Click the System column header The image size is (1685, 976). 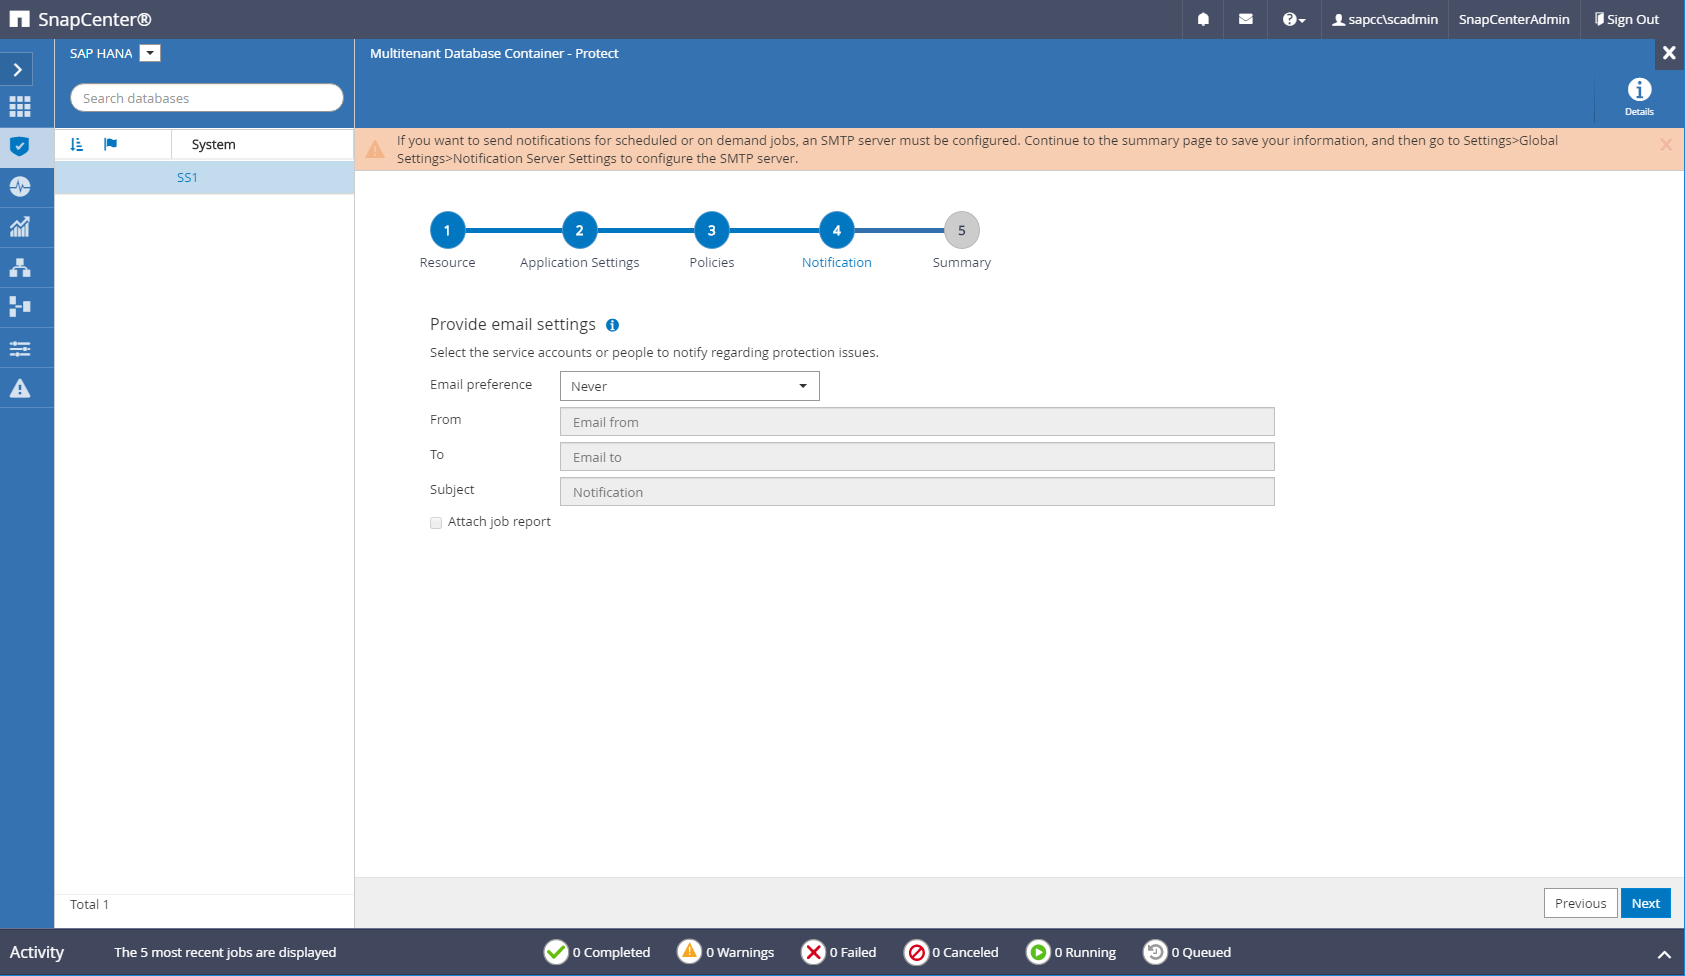click(x=214, y=144)
